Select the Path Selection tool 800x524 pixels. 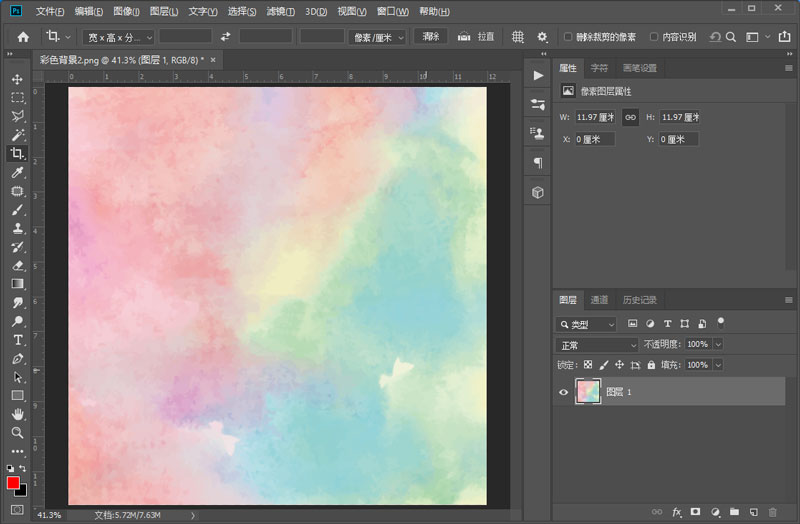pos(17,377)
